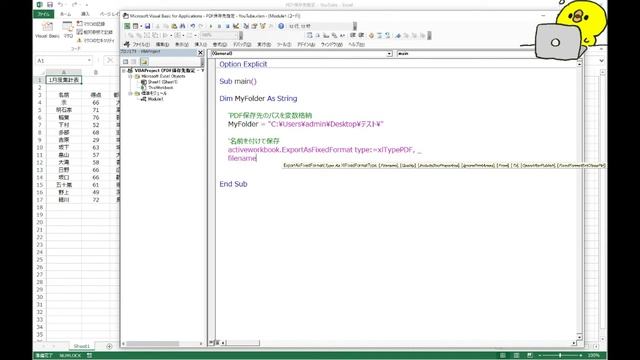
Task: Click the Sheet1 worksheet tab in Excel
Action: click(81, 346)
